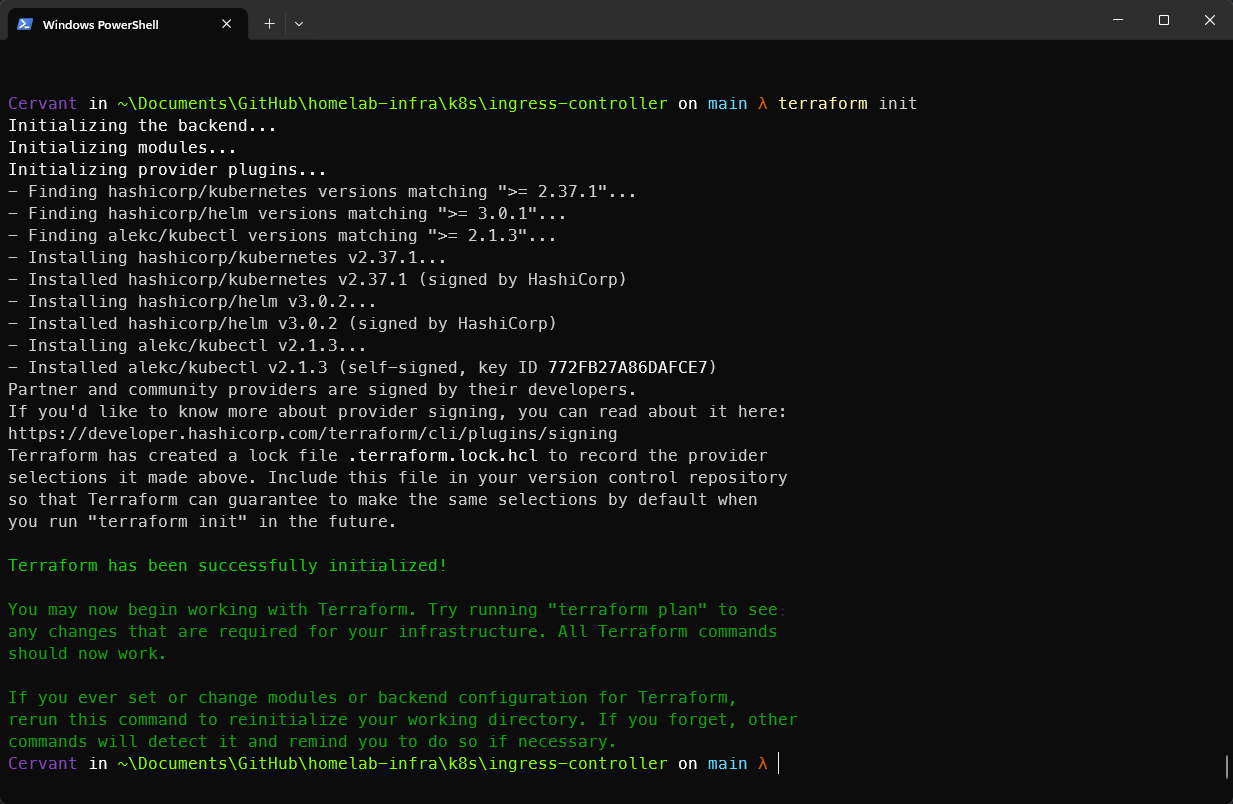The width and height of the screenshot is (1233, 804).
Task: Click the terminal vertical scrollbar thumb
Action: (1226, 766)
